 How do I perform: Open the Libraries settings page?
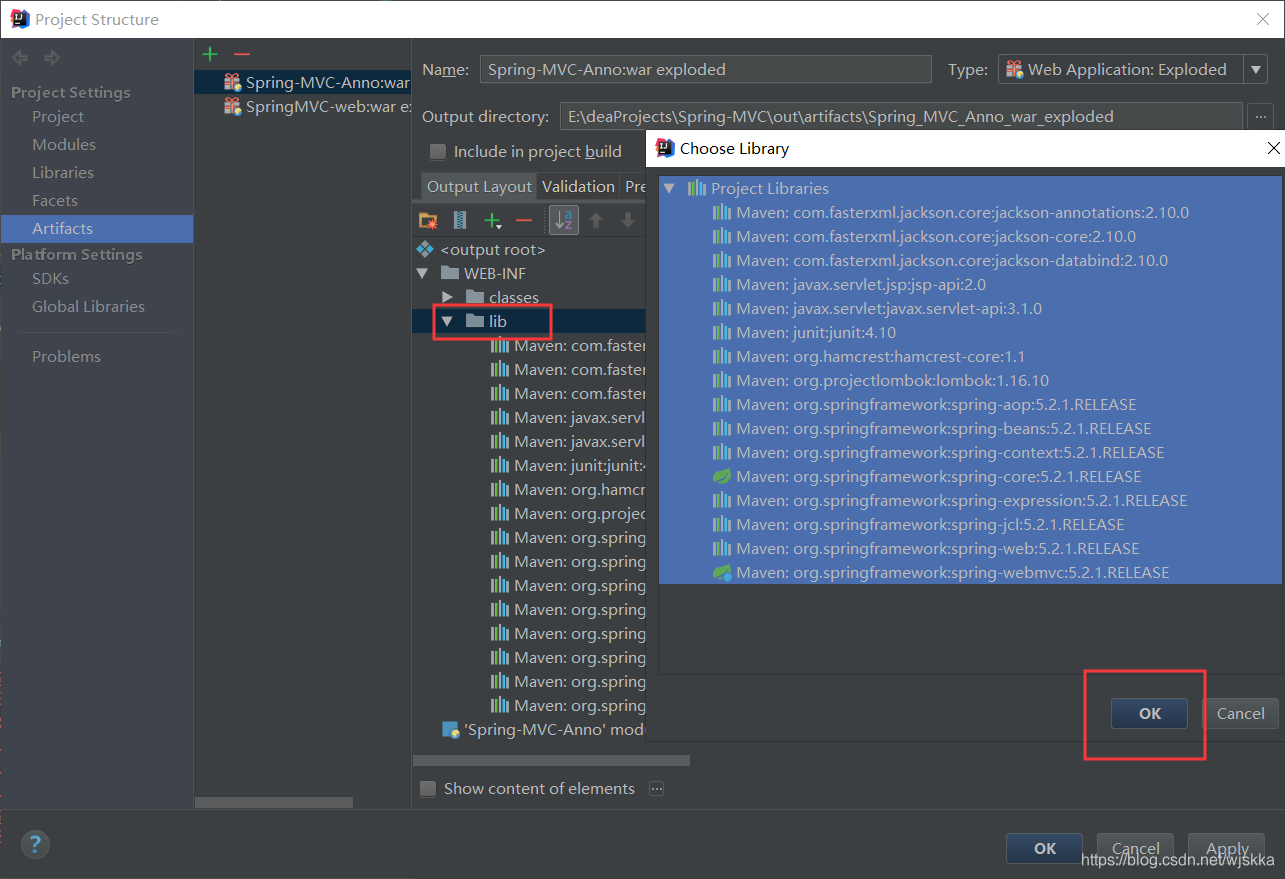pos(63,173)
